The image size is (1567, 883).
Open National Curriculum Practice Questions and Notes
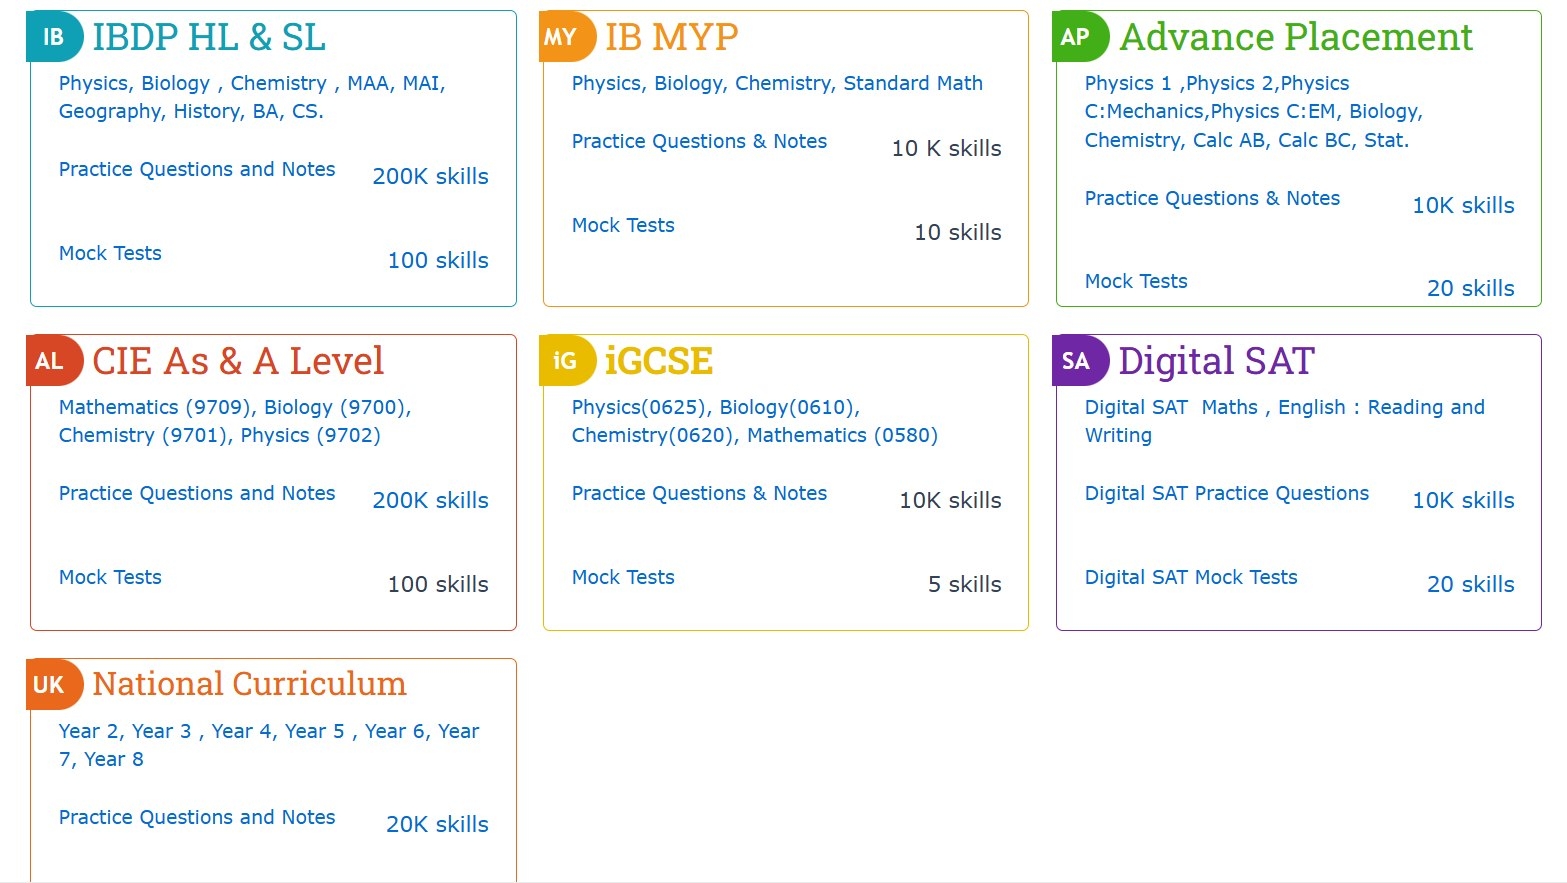coord(197,817)
